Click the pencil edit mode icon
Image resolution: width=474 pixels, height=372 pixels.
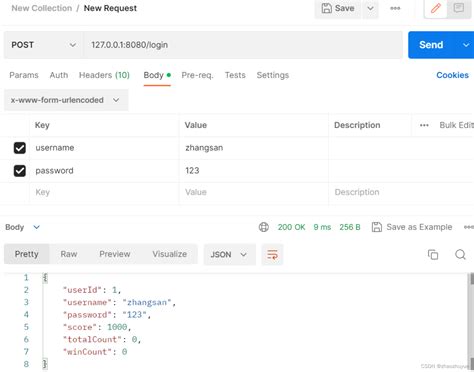[x=436, y=8]
